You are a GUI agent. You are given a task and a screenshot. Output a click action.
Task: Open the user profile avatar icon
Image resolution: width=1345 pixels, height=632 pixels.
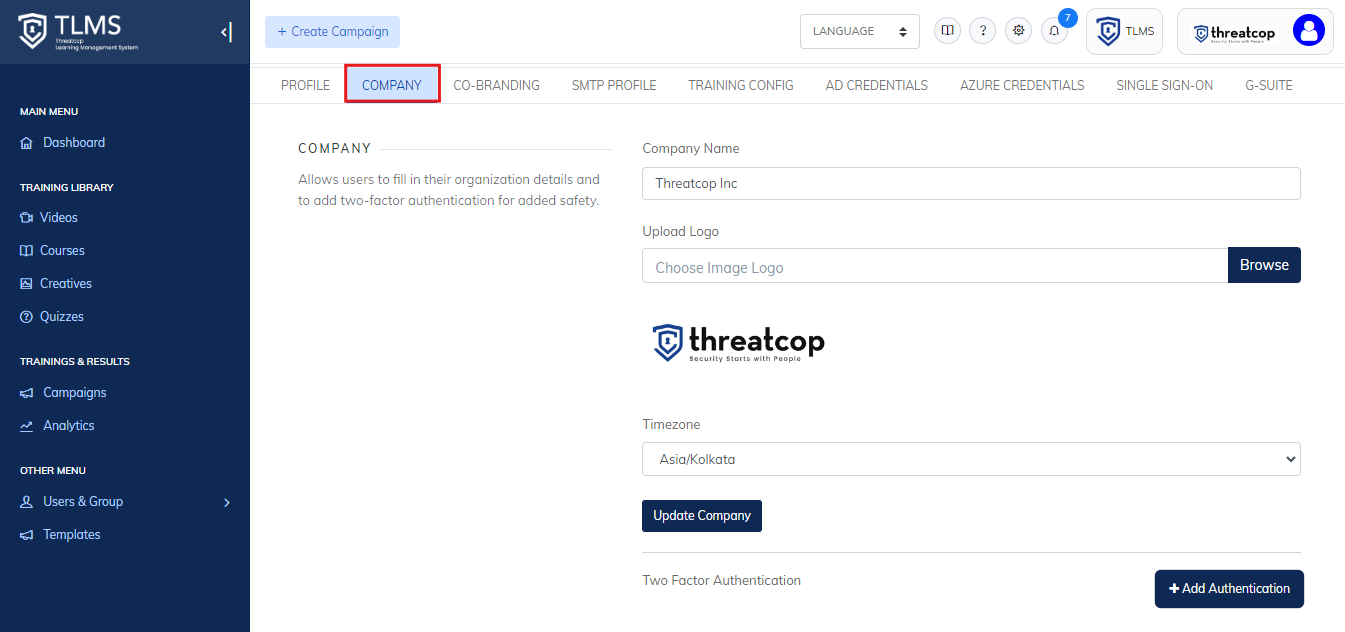(1308, 31)
